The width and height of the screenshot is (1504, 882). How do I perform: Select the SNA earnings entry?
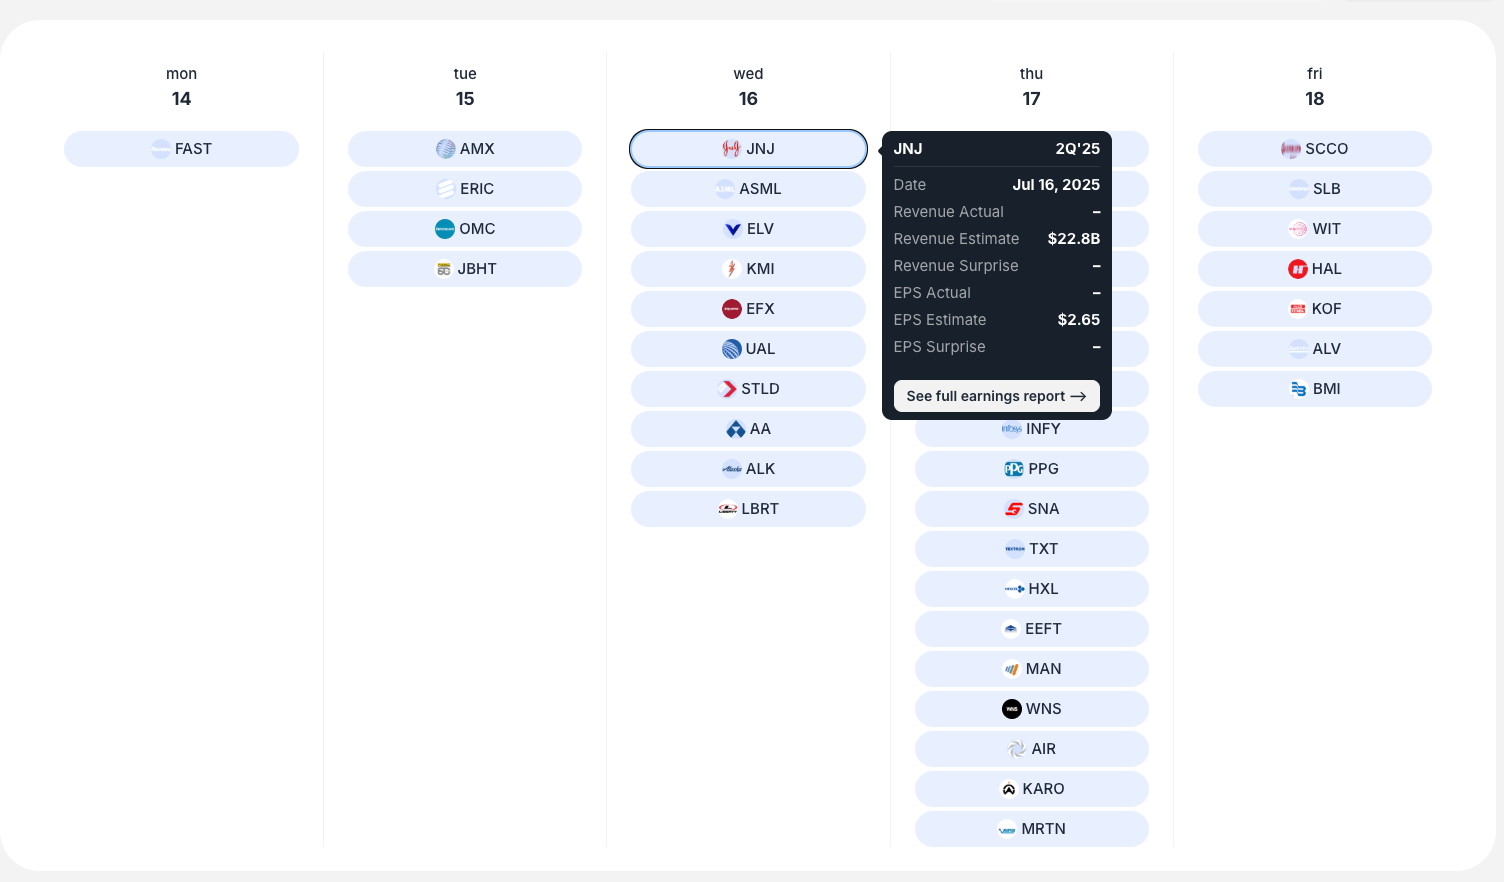pos(1032,509)
